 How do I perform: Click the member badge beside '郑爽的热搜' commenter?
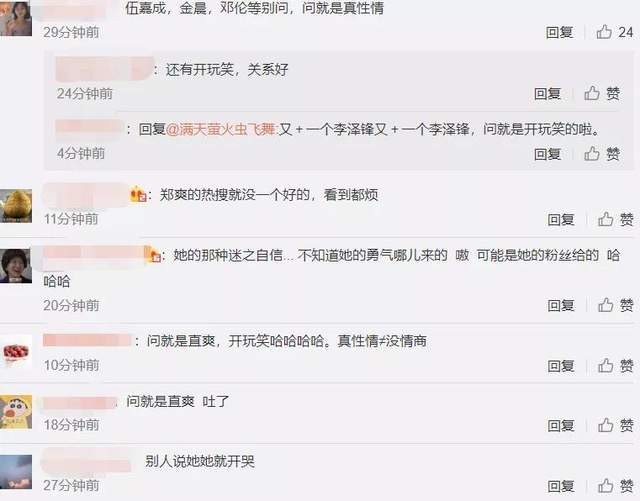138,194
